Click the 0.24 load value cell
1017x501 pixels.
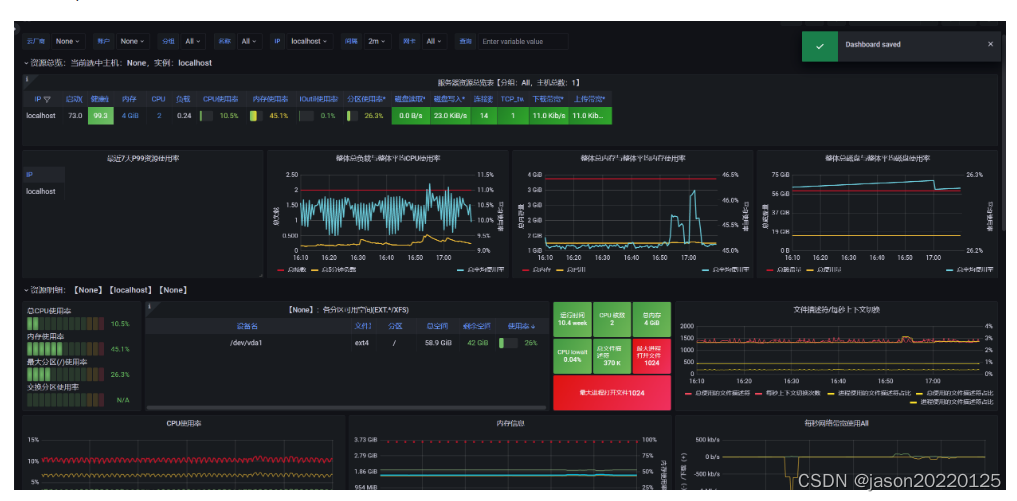(x=184, y=116)
